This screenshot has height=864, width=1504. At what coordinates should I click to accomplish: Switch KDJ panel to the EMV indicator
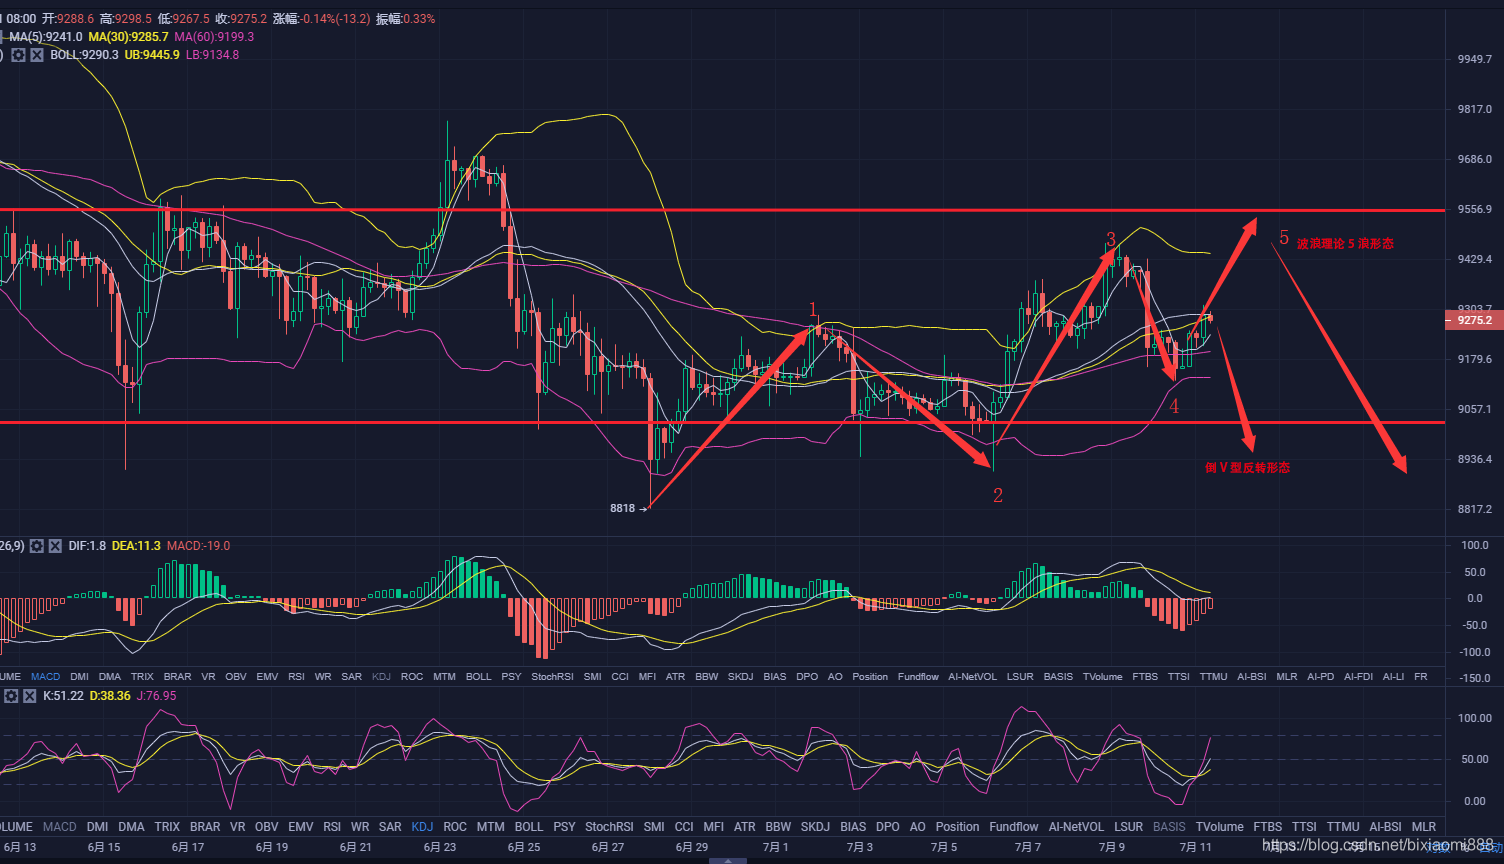[300, 827]
